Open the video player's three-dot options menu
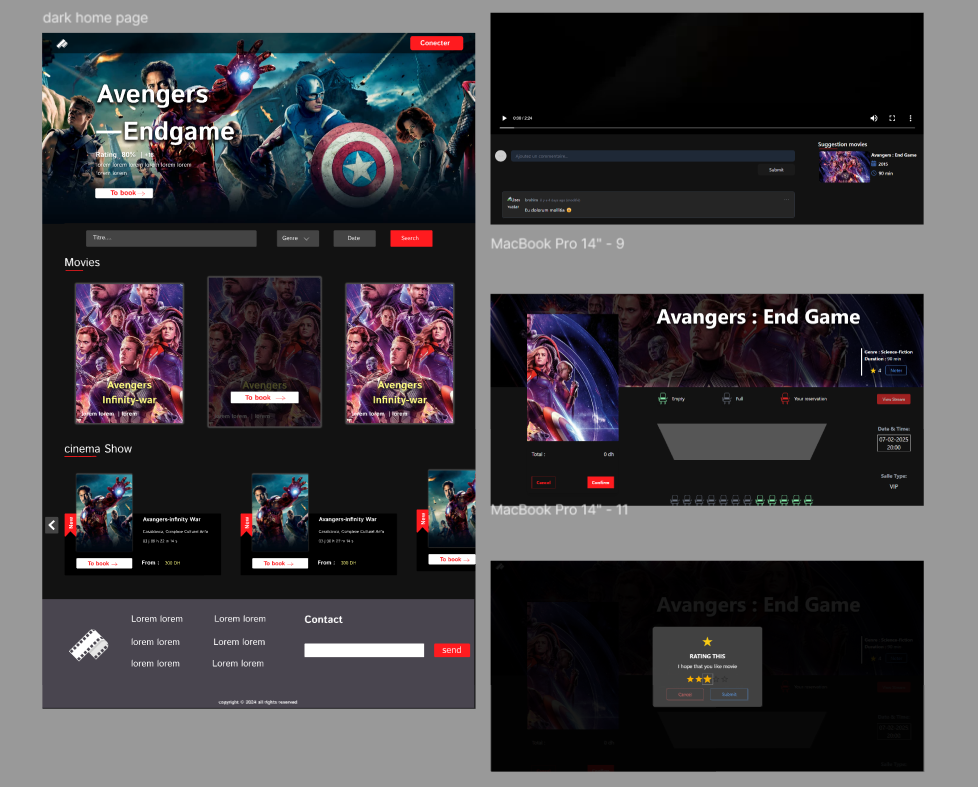This screenshot has width=978, height=787. point(910,118)
